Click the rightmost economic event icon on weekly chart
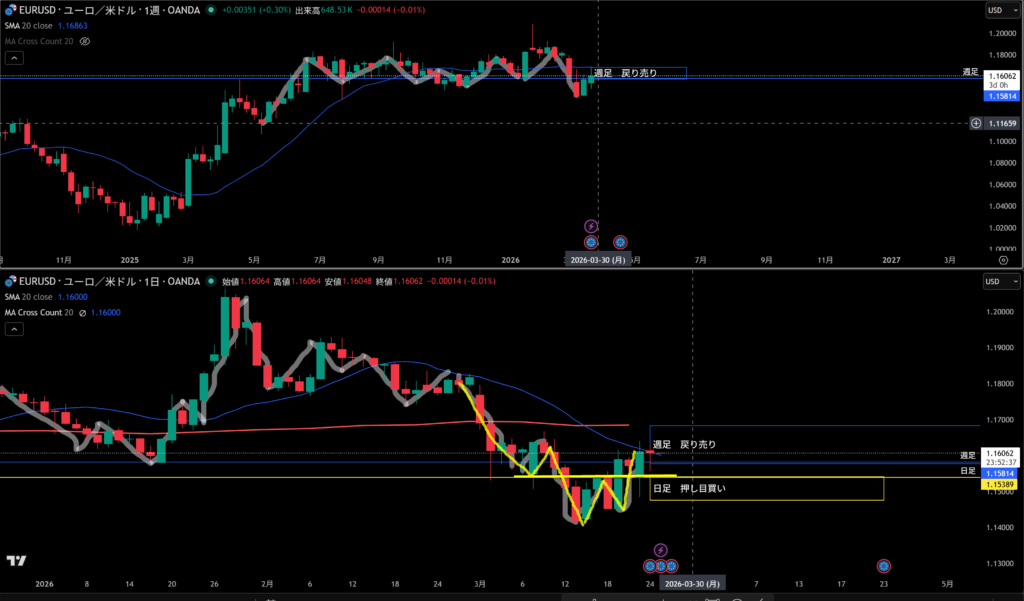 point(620,242)
